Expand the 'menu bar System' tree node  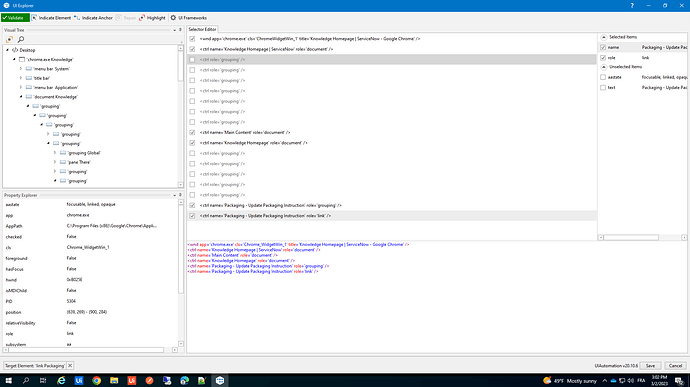(21, 69)
